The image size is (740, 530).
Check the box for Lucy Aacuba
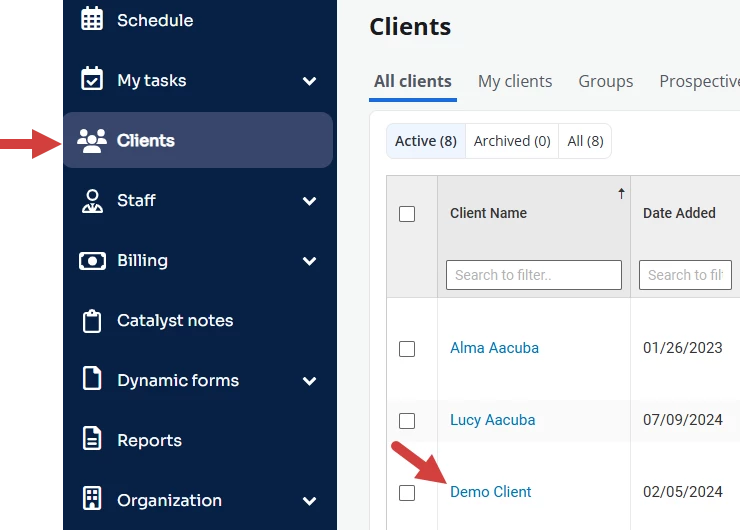pos(407,421)
